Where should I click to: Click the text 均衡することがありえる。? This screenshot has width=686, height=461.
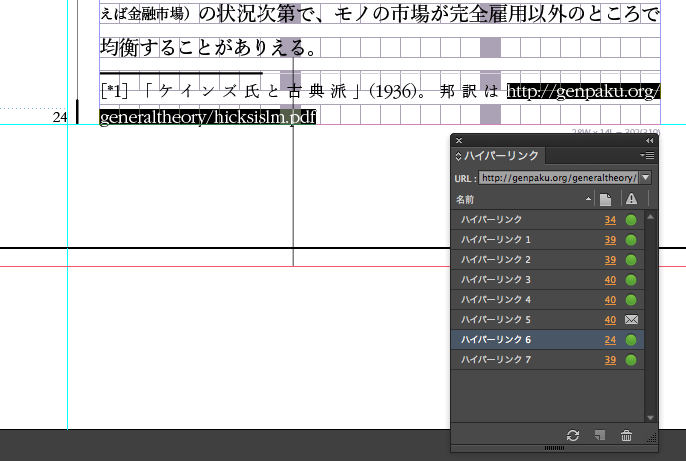point(208,47)
